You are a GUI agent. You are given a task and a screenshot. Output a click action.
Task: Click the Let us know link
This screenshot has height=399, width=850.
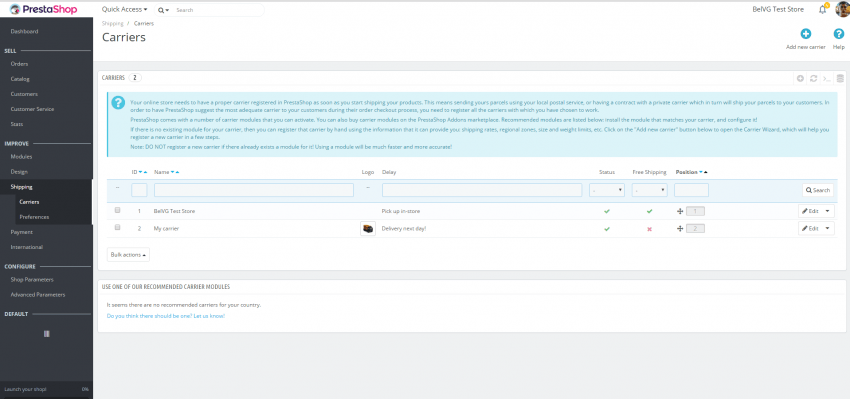(x=165, y=316)
